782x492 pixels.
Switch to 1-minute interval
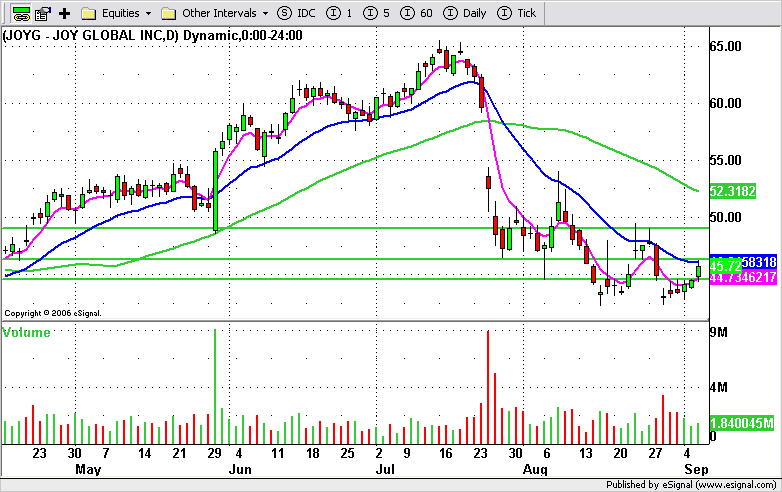pyautogui.click(x=339, y=13)
